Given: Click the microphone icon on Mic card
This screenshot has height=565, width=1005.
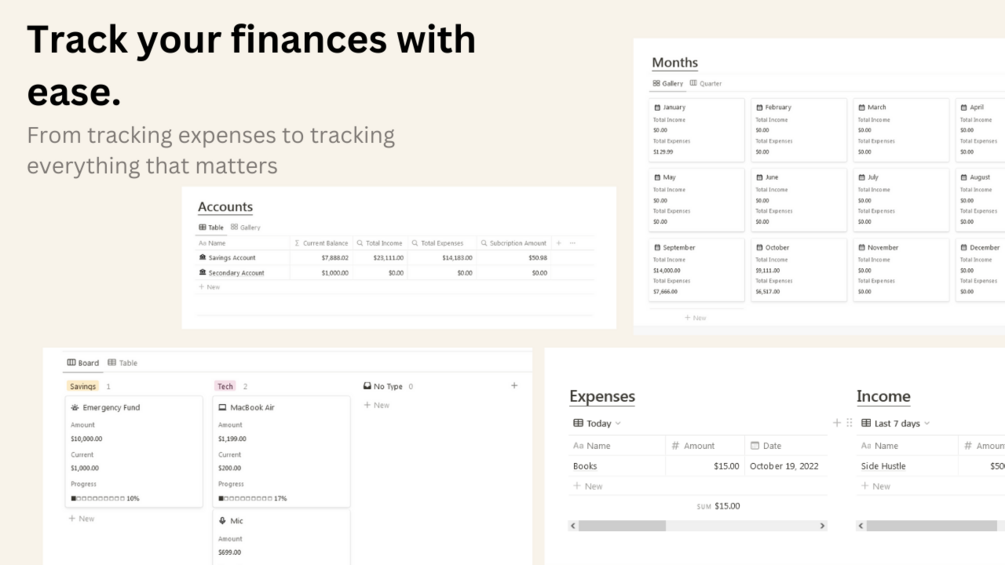Looking at the screenshot, I should point(223,521).
